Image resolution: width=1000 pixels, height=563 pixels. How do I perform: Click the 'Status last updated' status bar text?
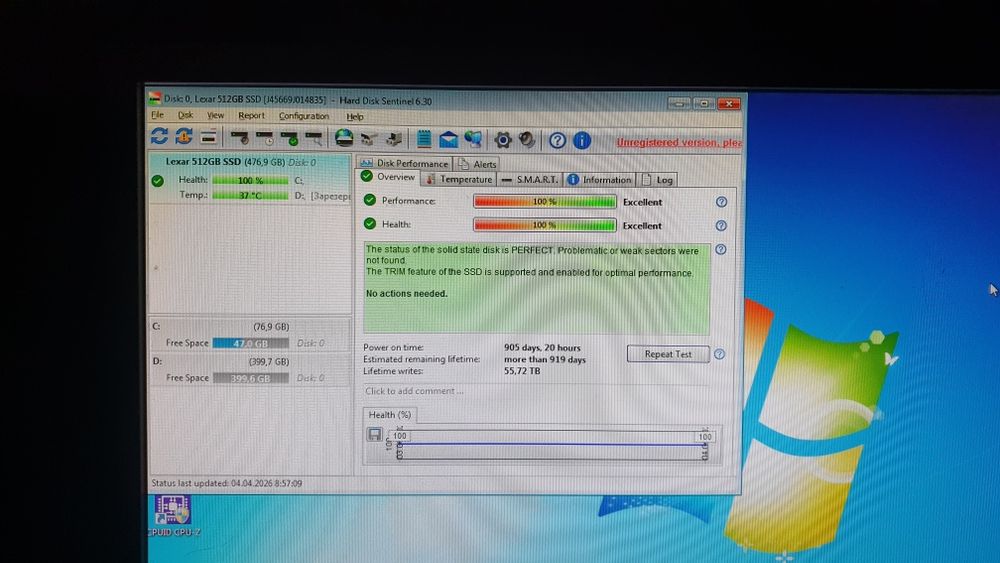click(226, 483)
